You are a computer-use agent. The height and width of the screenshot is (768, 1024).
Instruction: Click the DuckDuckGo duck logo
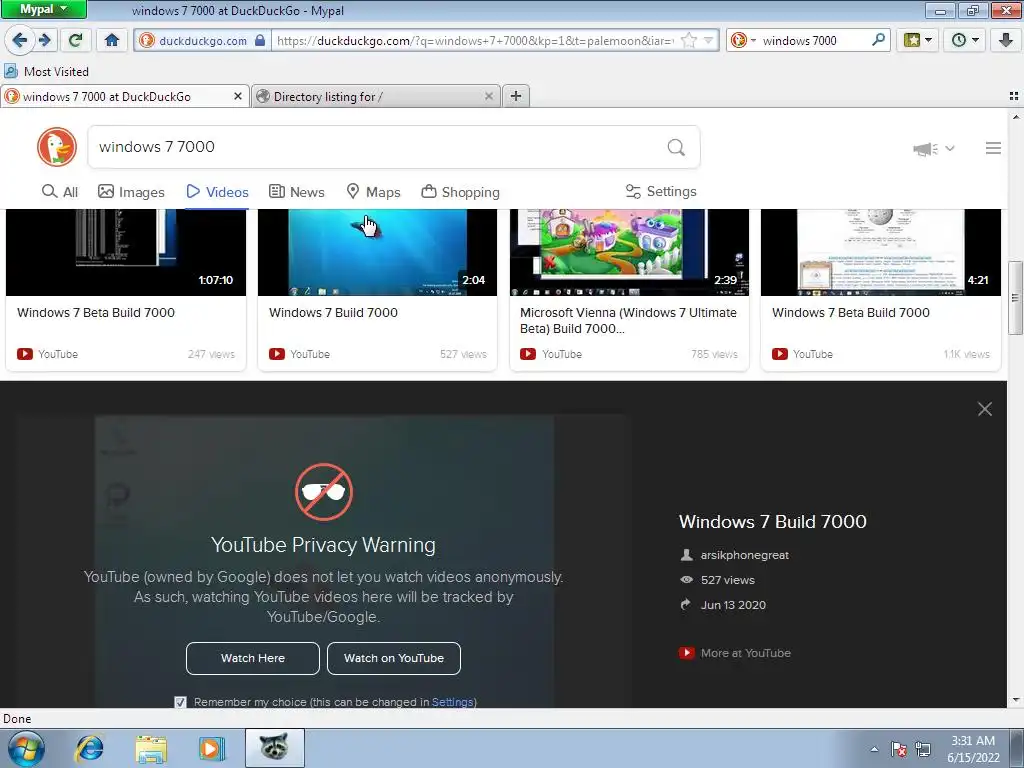(57, 147)
